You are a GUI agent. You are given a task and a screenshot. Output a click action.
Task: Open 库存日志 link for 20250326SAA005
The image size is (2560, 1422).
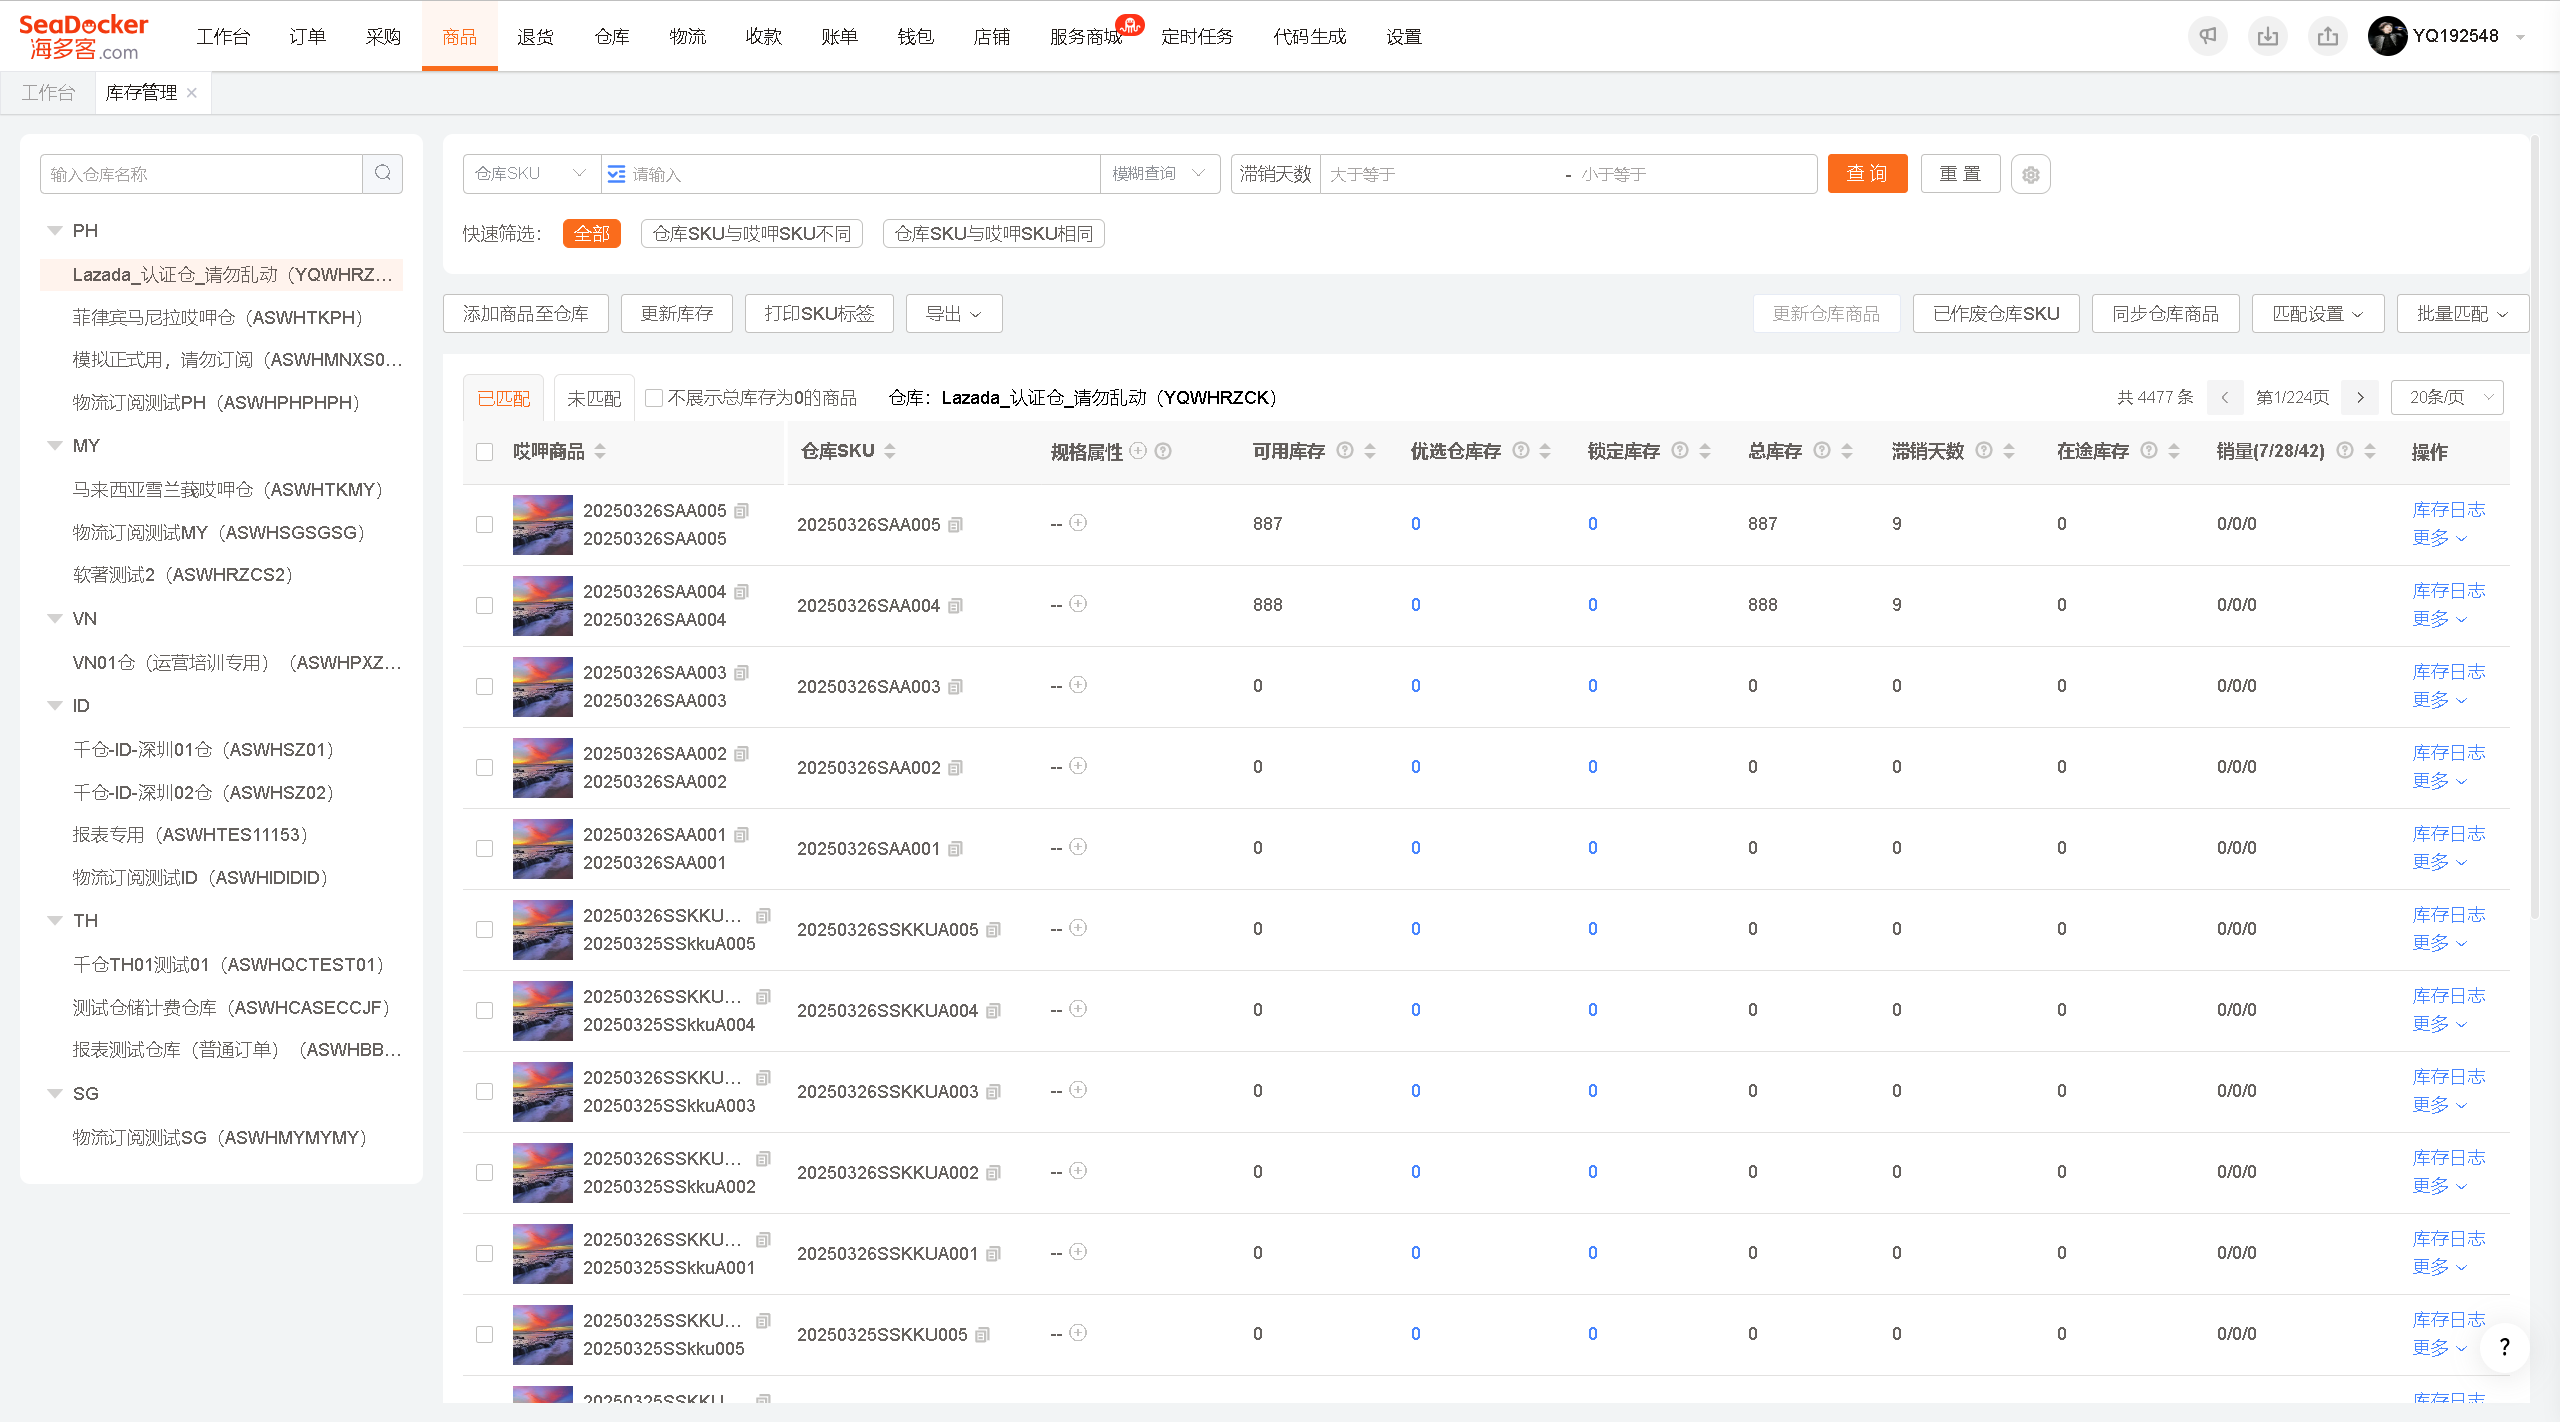2449,510
